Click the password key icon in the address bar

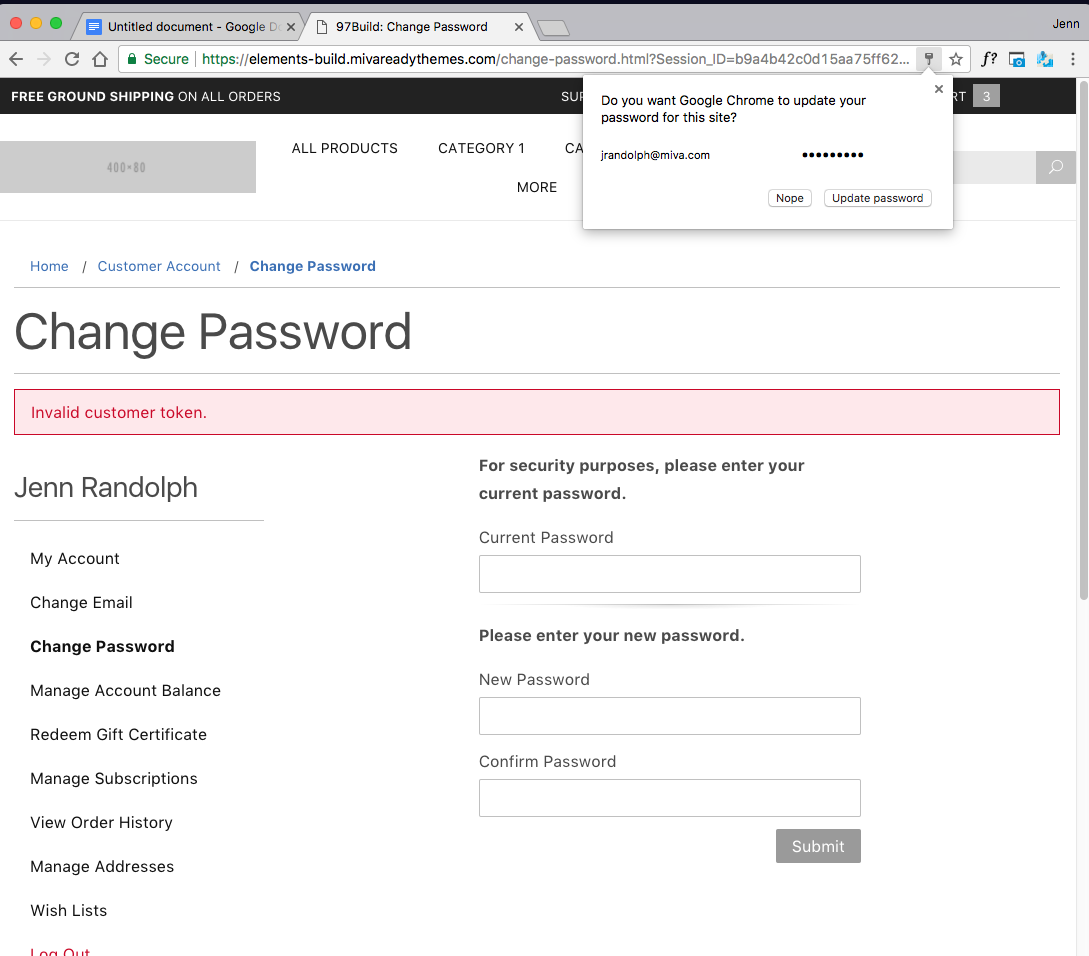pyautogui.click(x=929, y=59)
